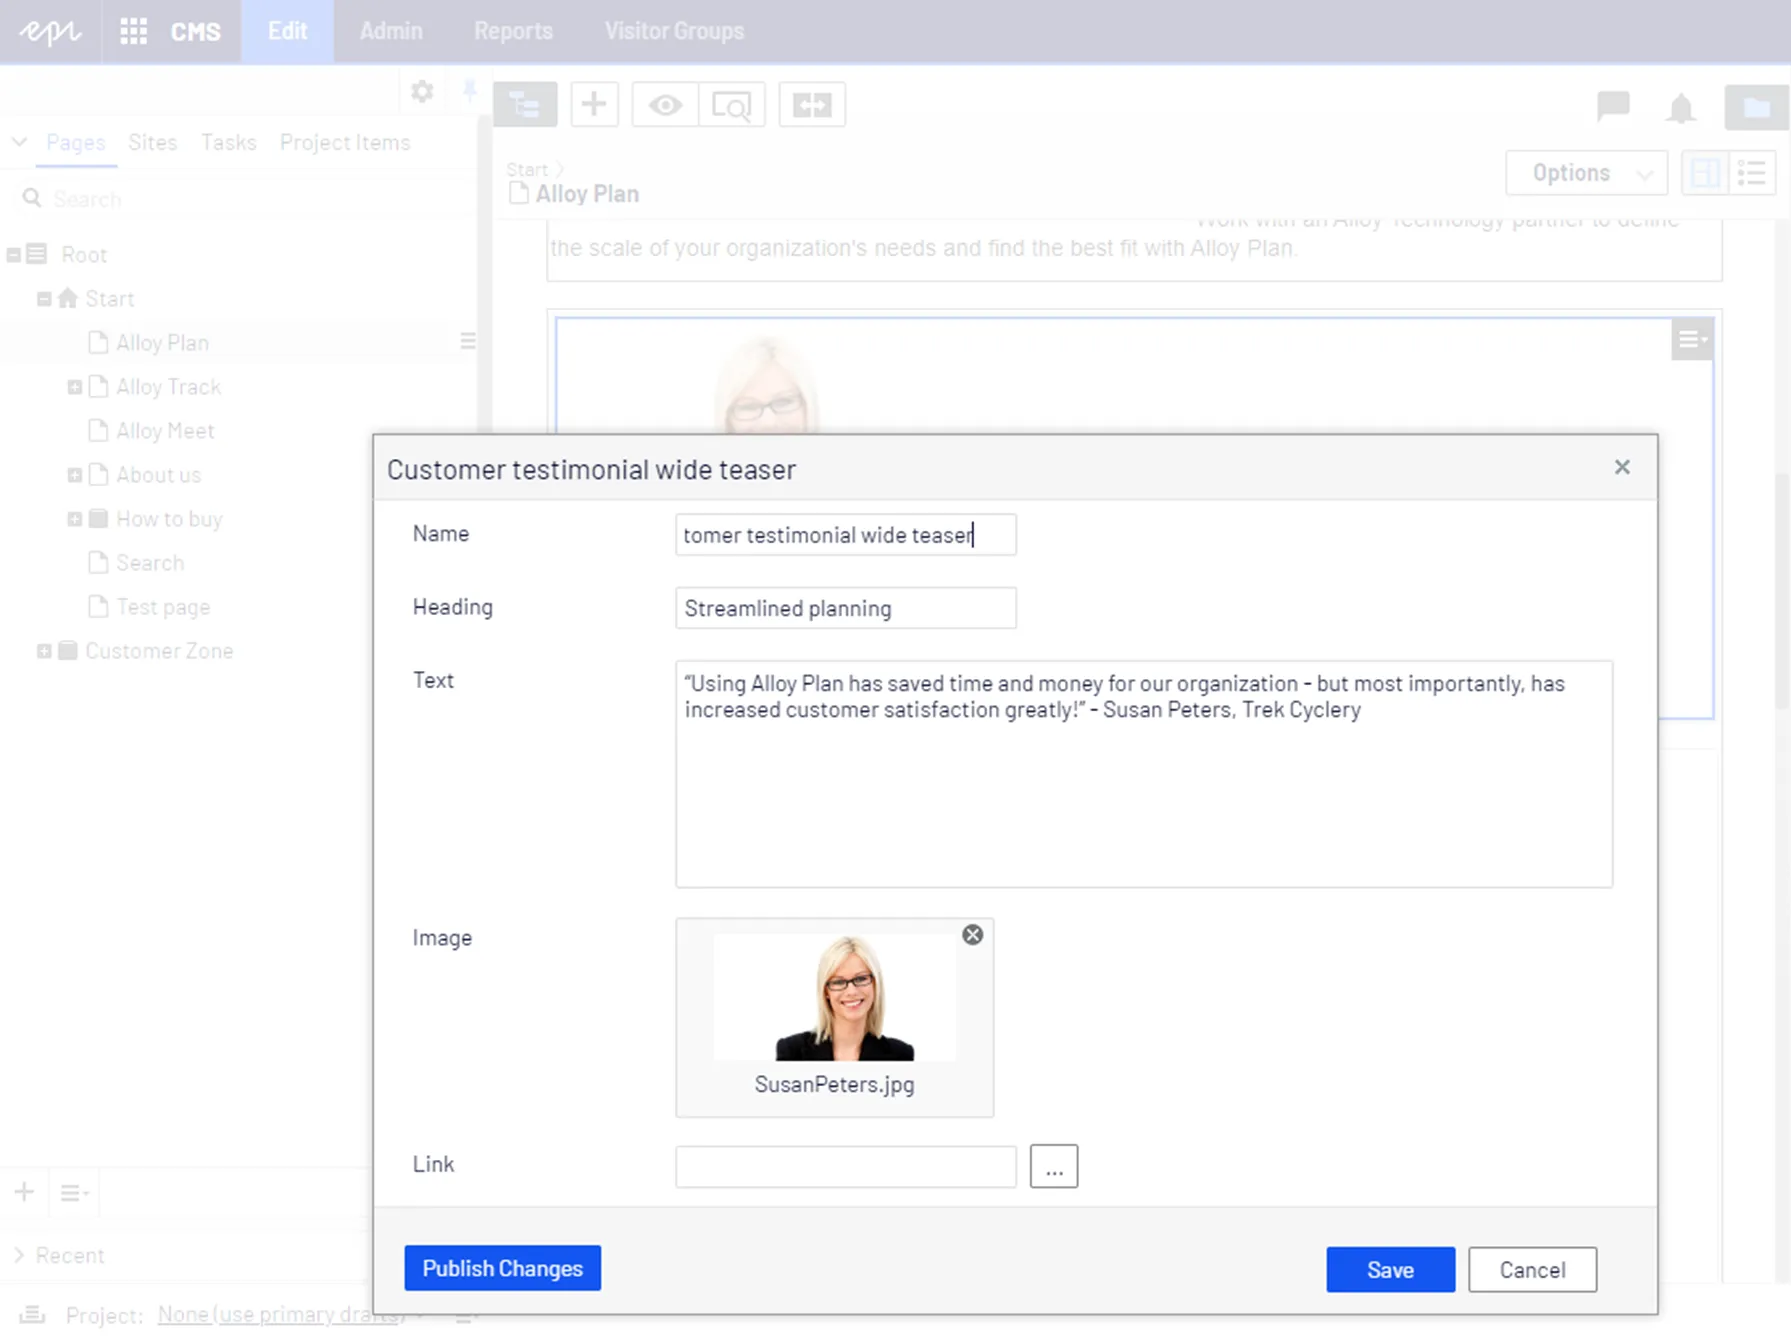Open the Admin menu tab
Viewport: 1791px width, 1343px height.
[x=391, y=31]
